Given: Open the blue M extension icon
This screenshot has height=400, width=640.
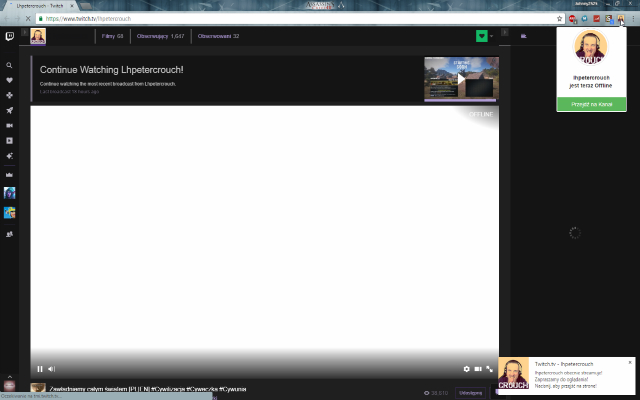Looking at the screenshot, I should [x=584, y=19].
